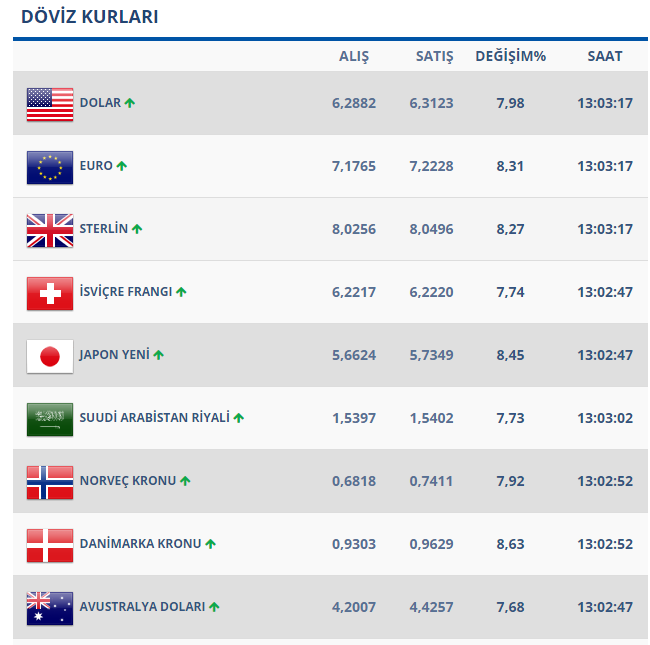
Task: Click the green up arrow beside DOLAR
Action: 130,103
